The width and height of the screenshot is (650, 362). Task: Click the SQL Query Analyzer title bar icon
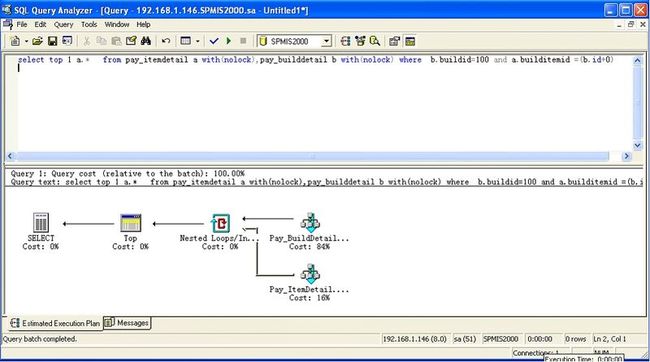click(6, 10)
